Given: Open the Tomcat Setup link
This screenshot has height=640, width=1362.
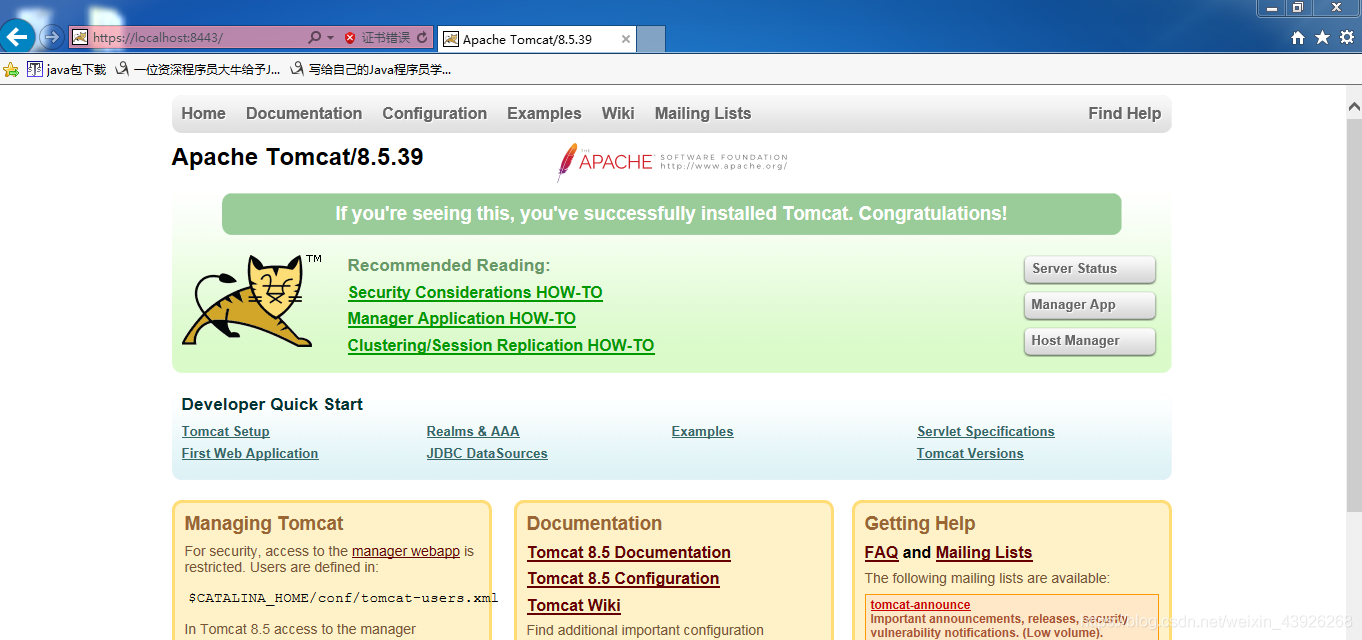Looking at the screenshot, I should coord(225,431).
